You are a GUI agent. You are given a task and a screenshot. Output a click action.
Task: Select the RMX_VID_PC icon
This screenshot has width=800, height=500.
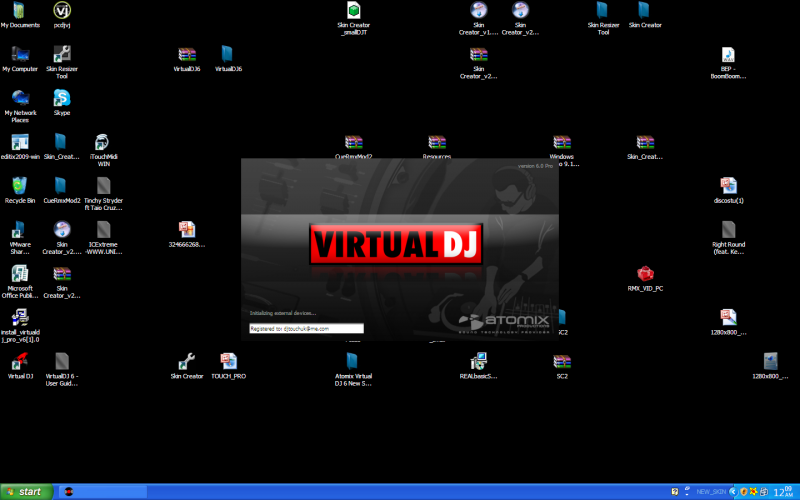click(645, 273)
